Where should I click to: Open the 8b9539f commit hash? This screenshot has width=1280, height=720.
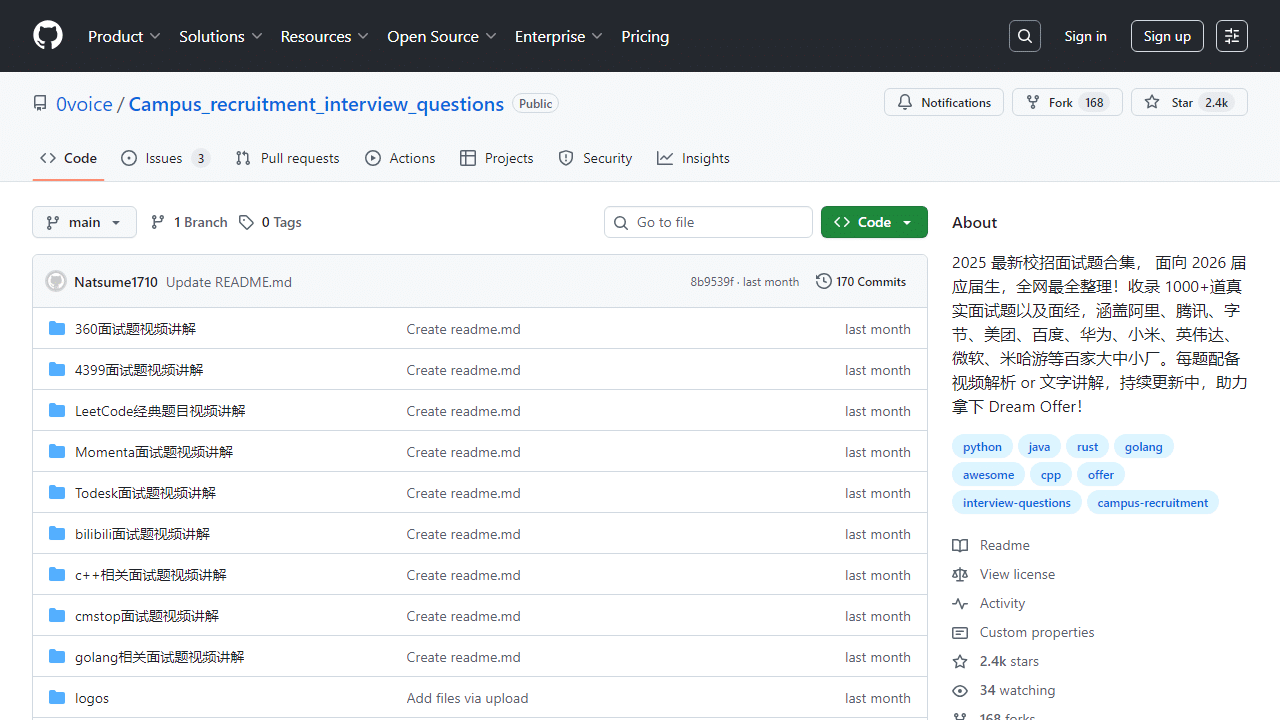click(712, 282)
